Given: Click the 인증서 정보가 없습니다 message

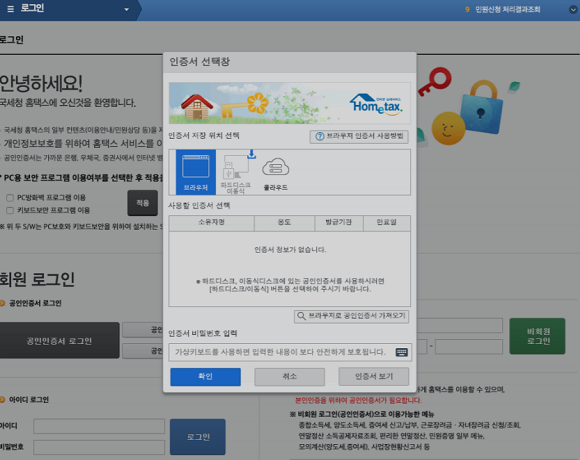Looking at the screenshot, I should tap(290, 250).
